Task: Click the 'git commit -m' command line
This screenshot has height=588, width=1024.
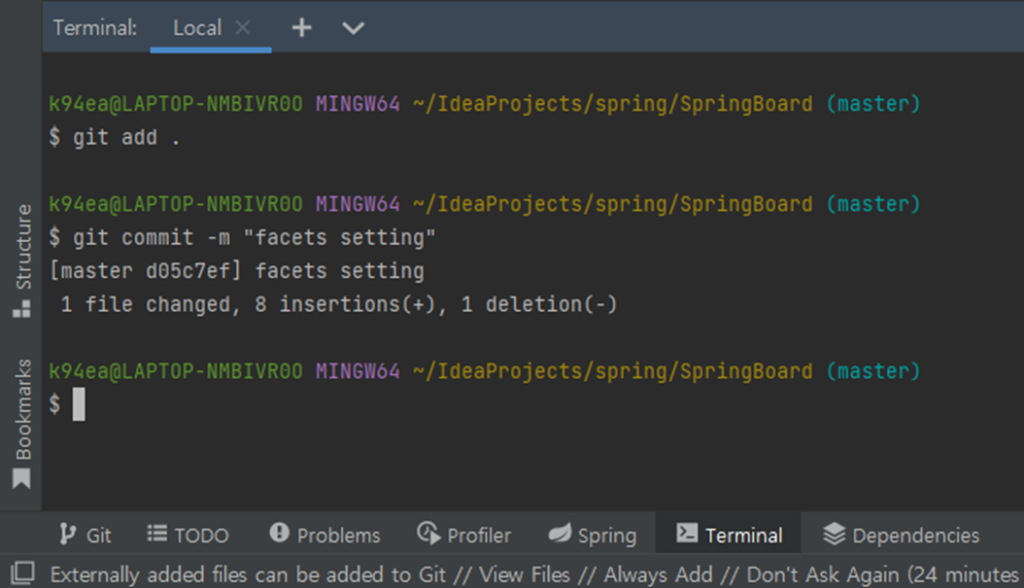Action: pyautogui.click(x=254, y=238)
